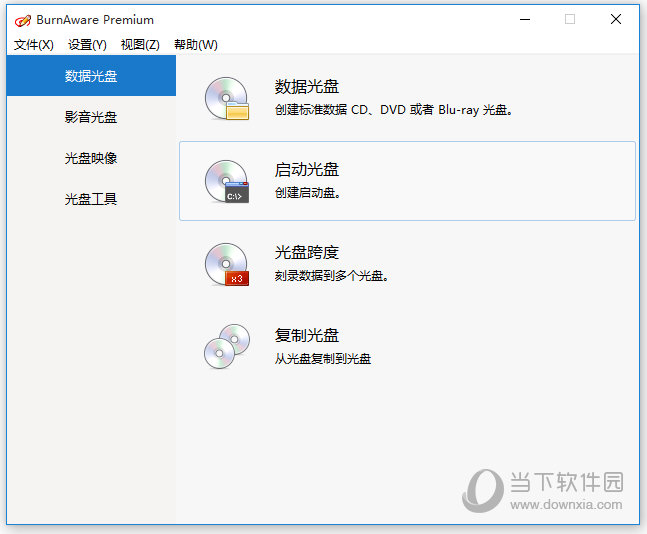Switch to the 光盘工具 sidebar category

(91, 199)
